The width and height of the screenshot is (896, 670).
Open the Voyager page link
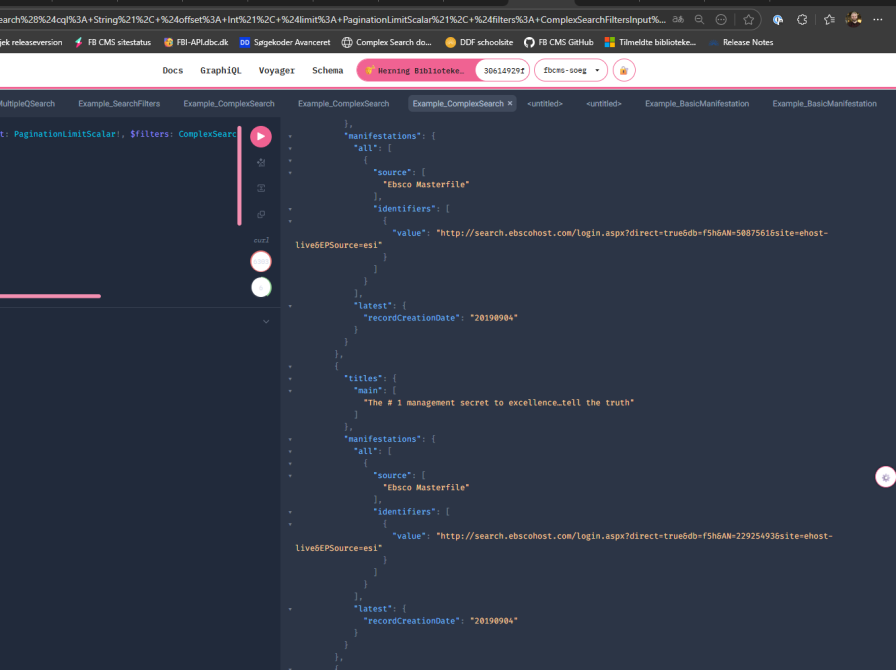[276, 71]
